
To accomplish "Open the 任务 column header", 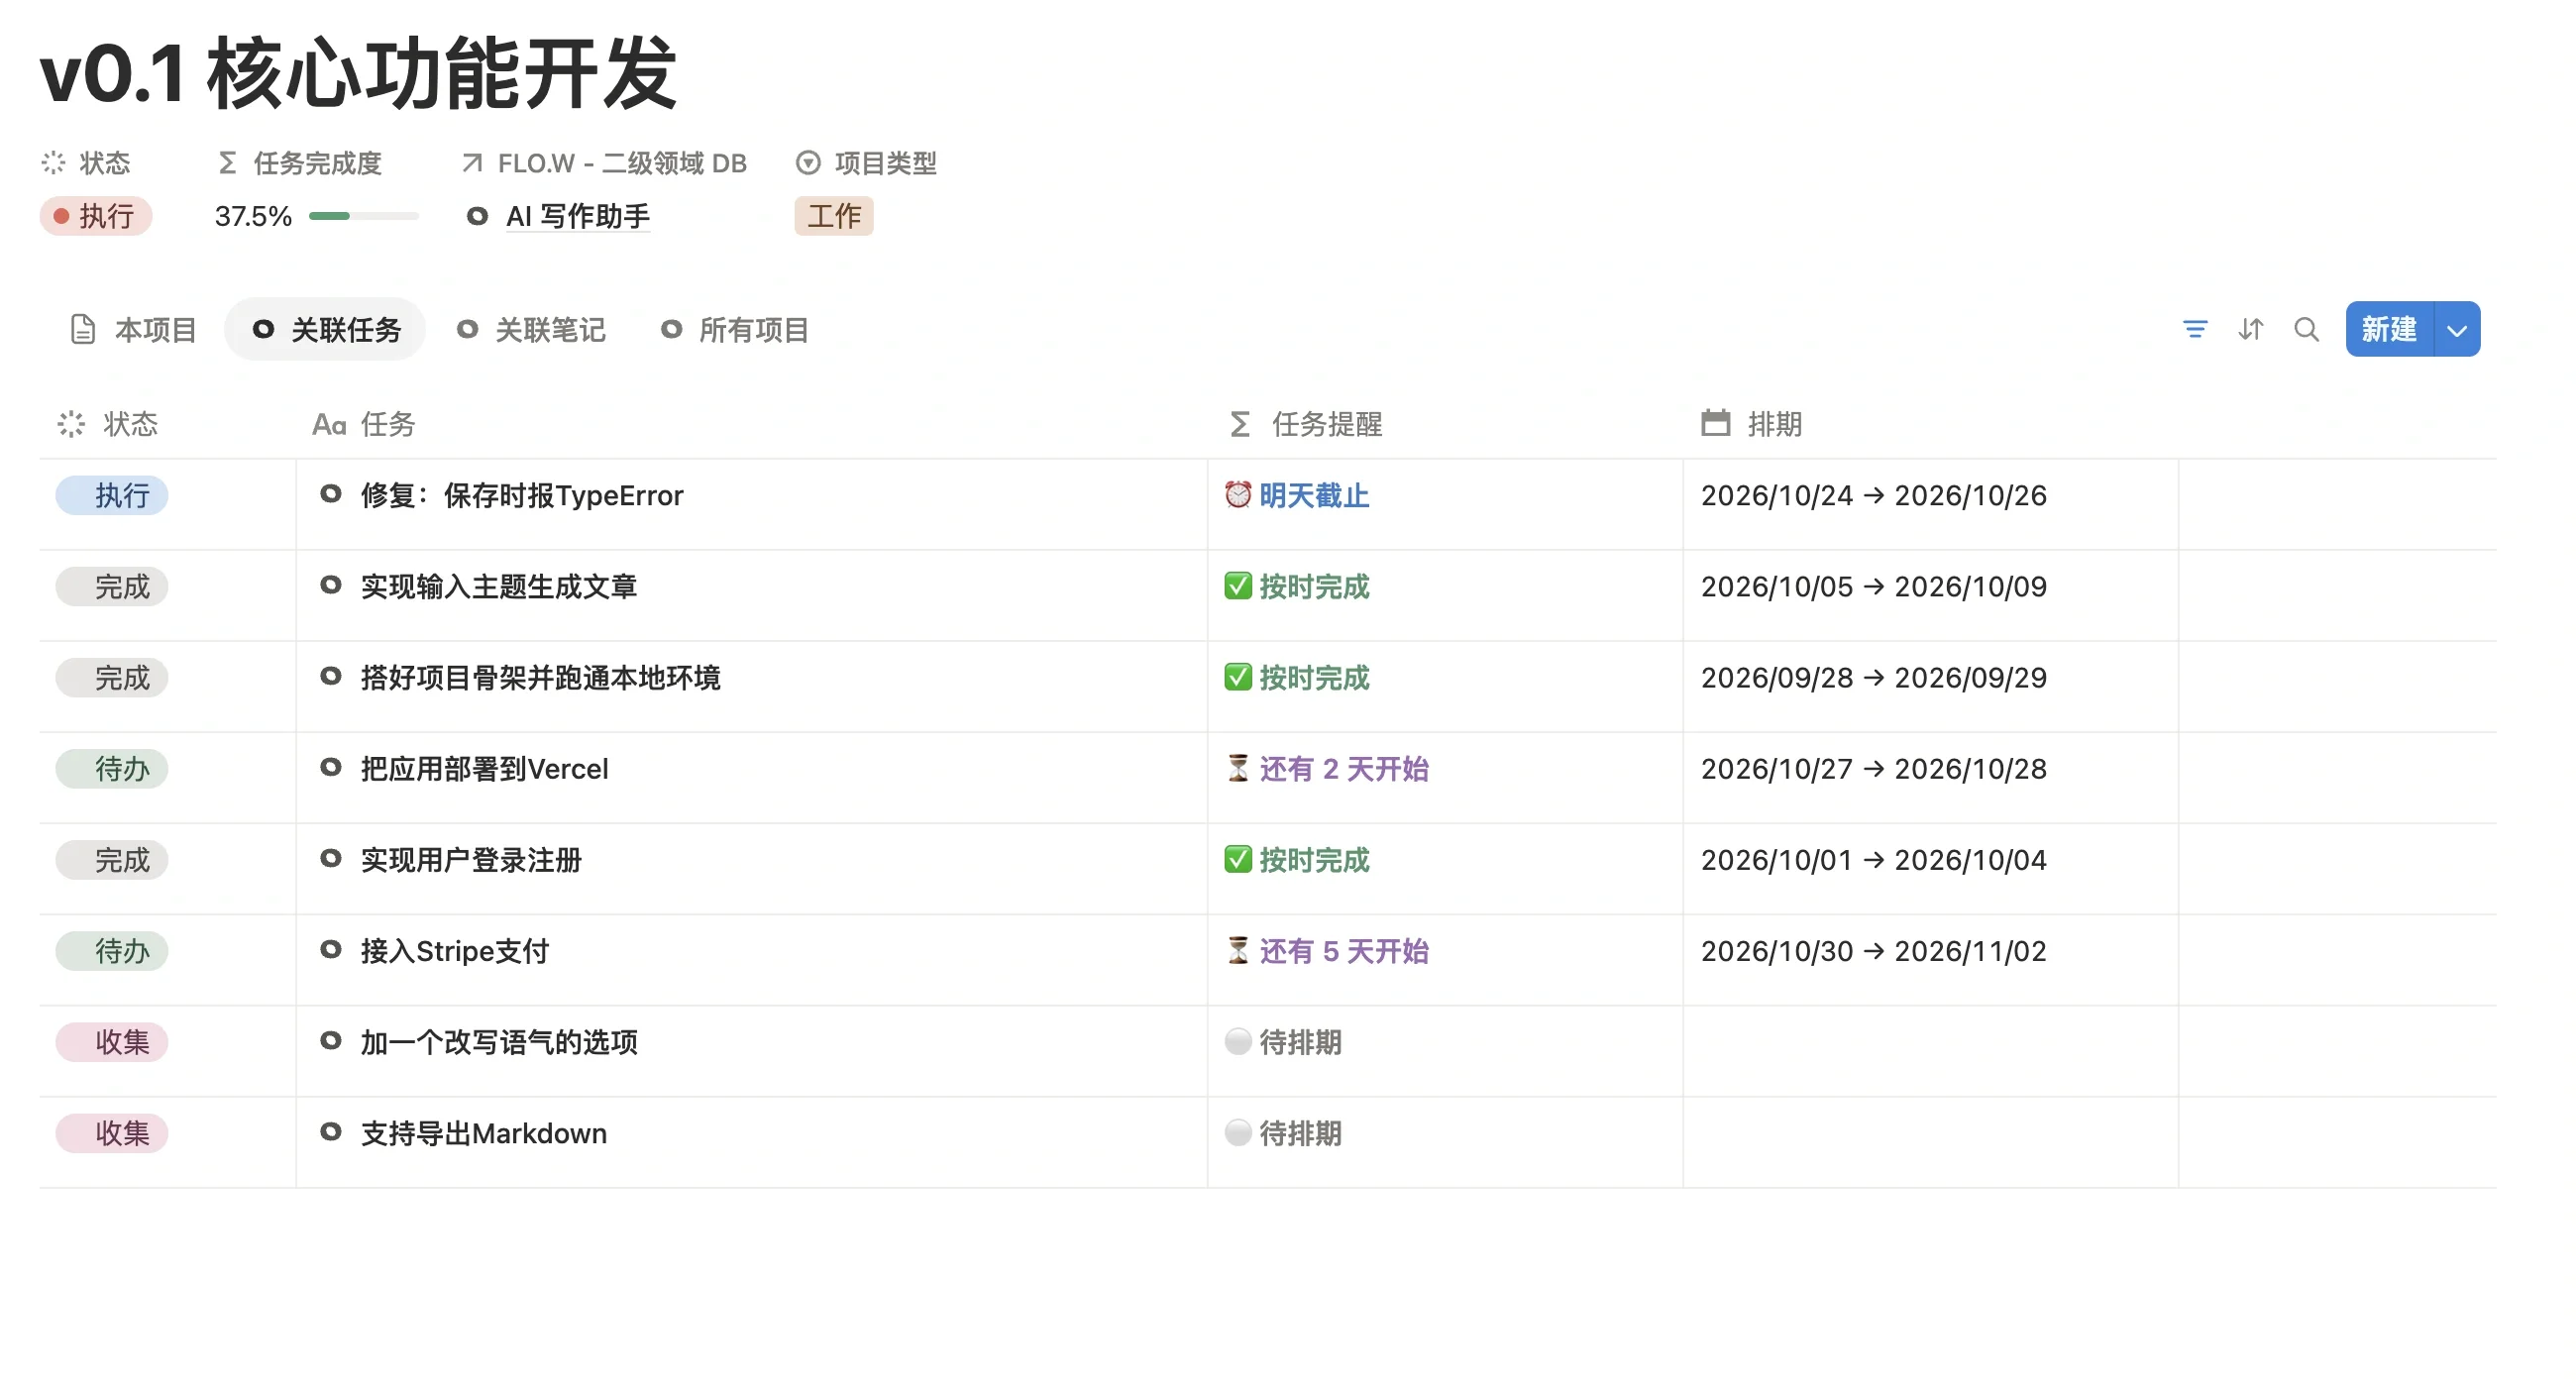I will click(x=363, y=424).
